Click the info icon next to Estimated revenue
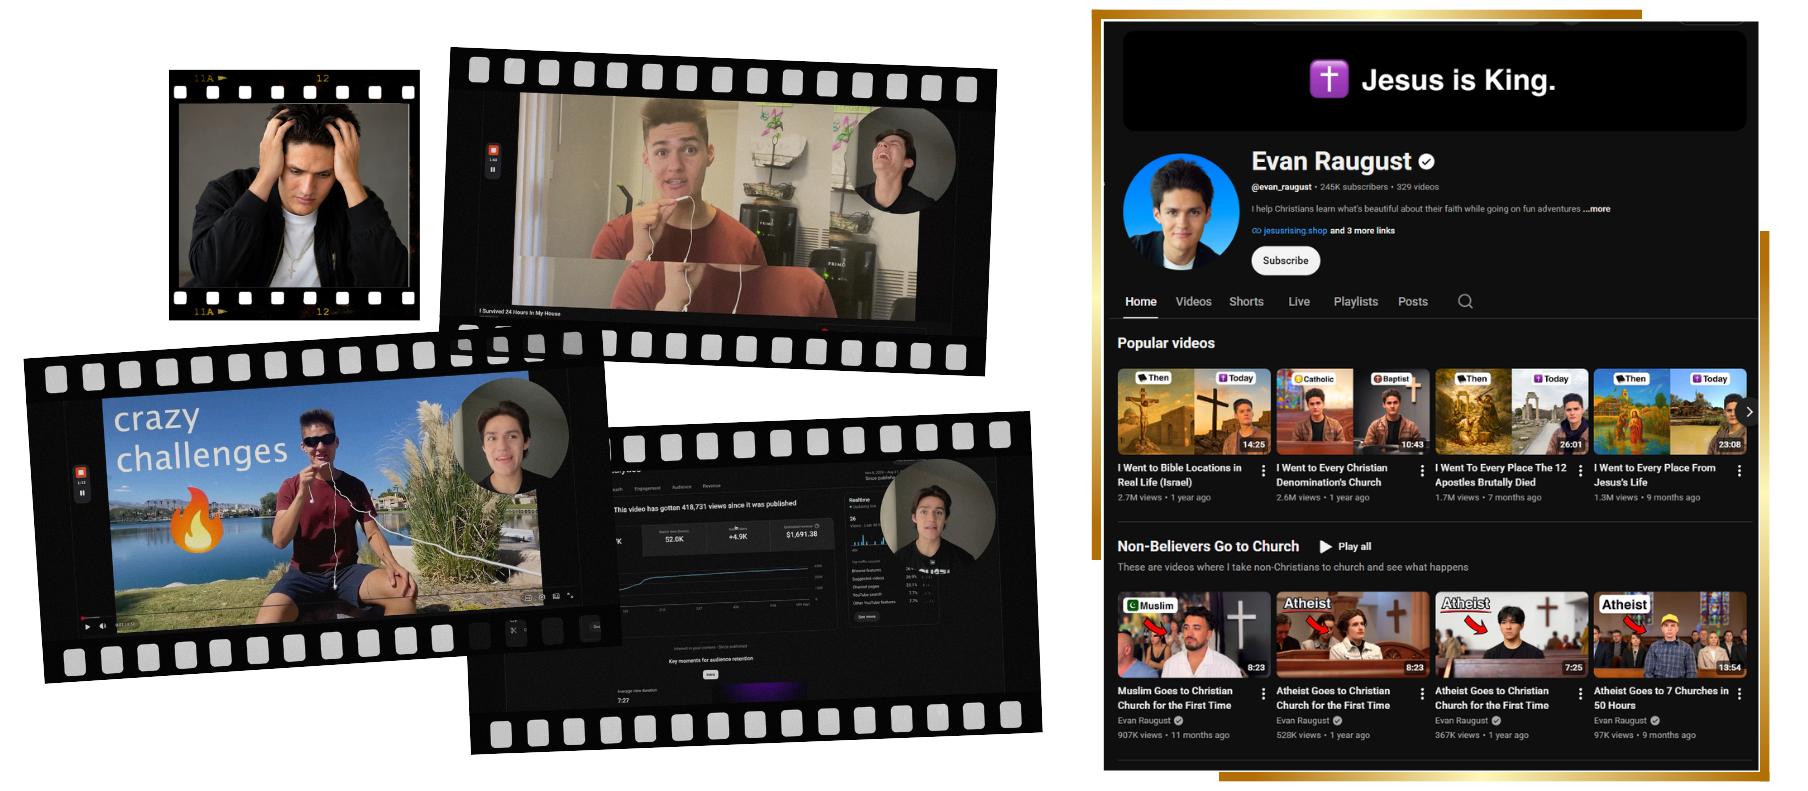1808x791 pixels. pyautogui.click(x=817, y=526)
